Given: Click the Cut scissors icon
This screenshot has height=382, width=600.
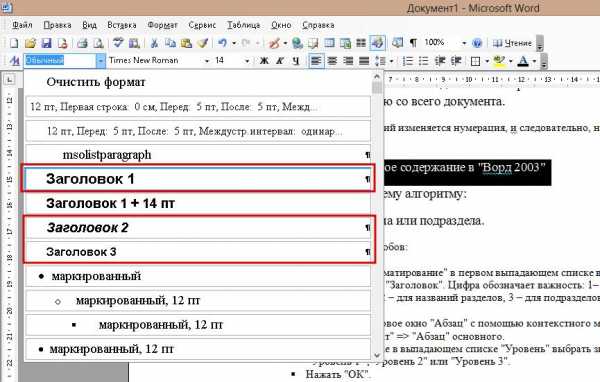Looking at the screenshot, I should (154, 43).
